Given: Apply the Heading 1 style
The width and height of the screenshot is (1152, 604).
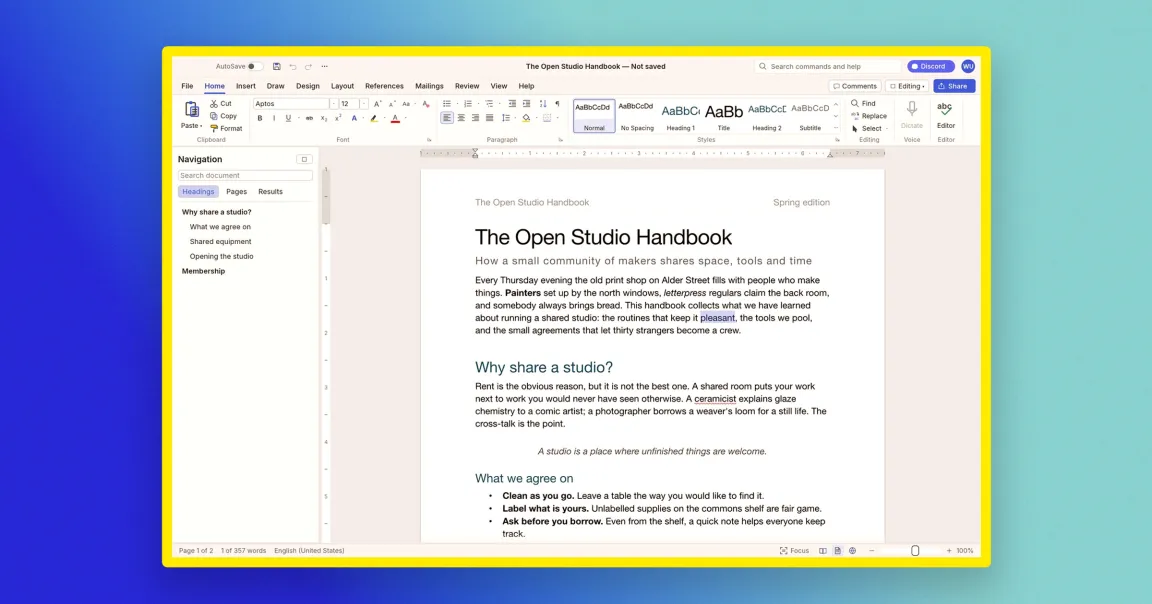Looking at the screenshot, I should pyautogui.click(x=680, y=116).
